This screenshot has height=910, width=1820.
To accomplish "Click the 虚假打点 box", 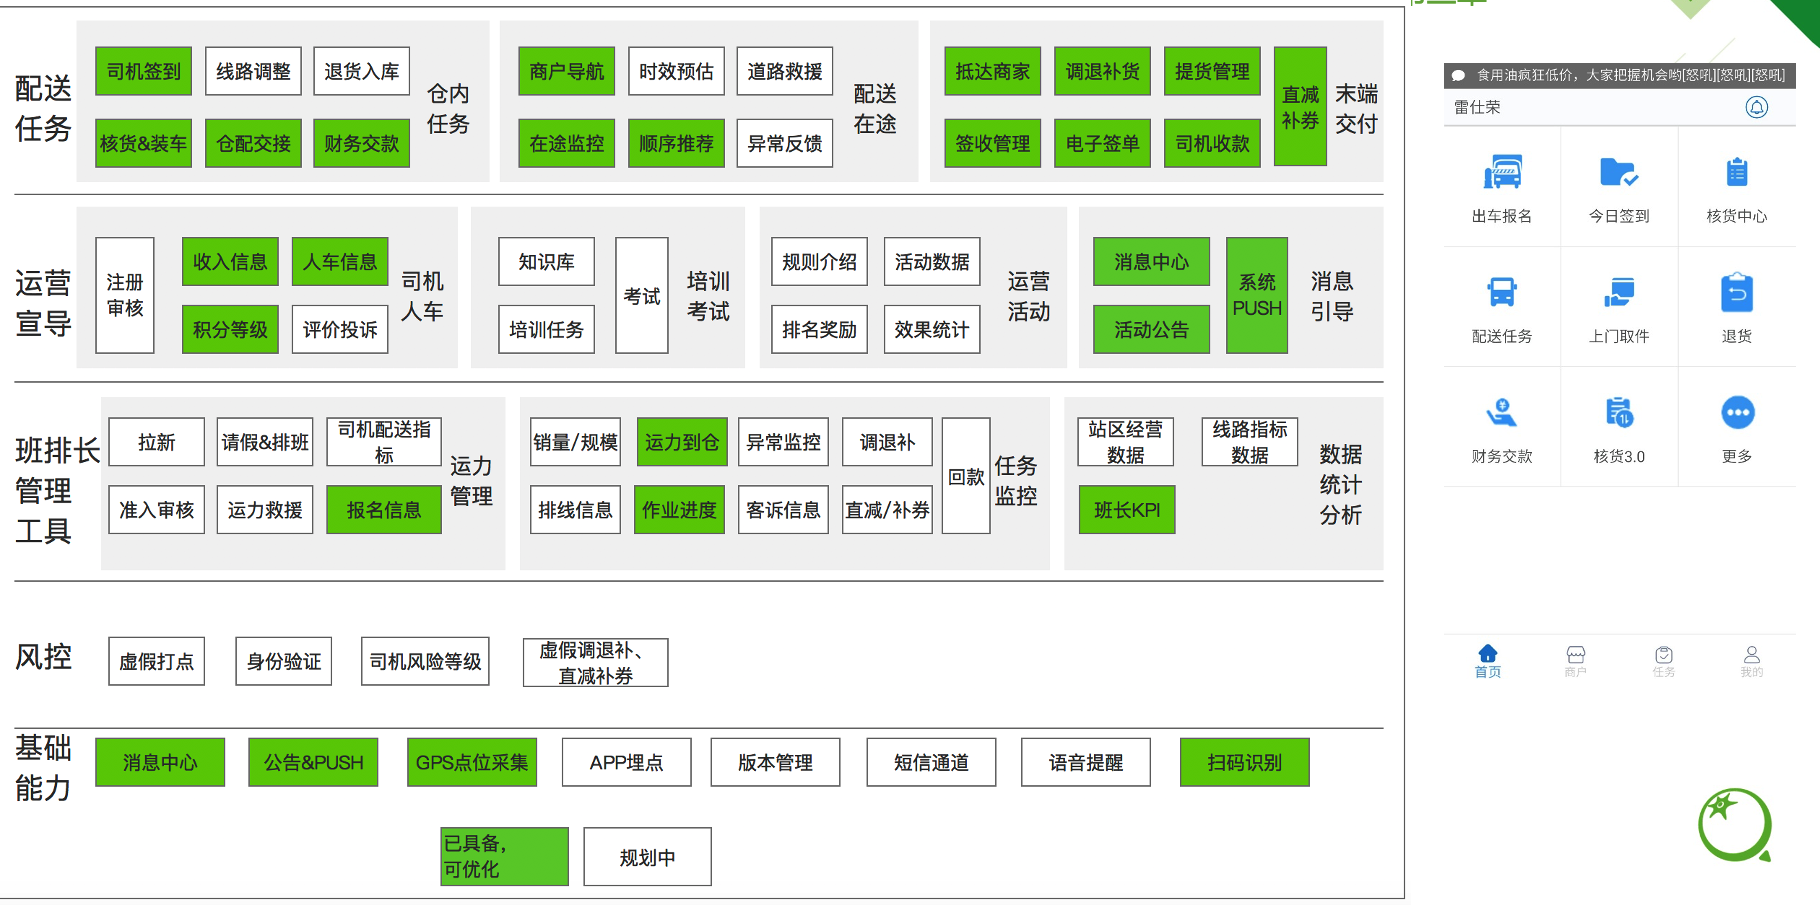I will (x=157, y=661).
